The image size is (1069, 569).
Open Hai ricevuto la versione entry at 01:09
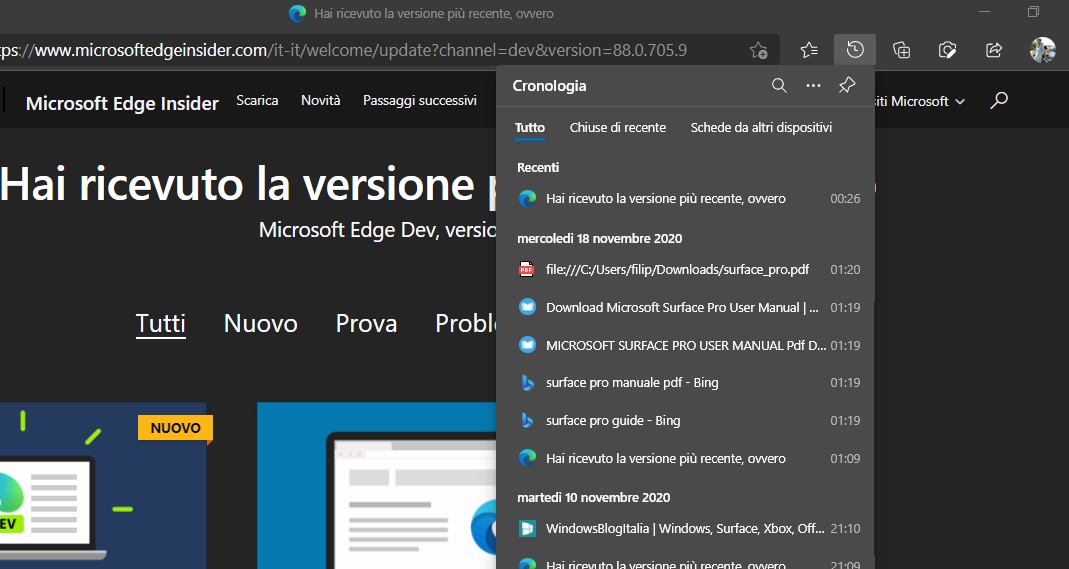pos(685,459)
